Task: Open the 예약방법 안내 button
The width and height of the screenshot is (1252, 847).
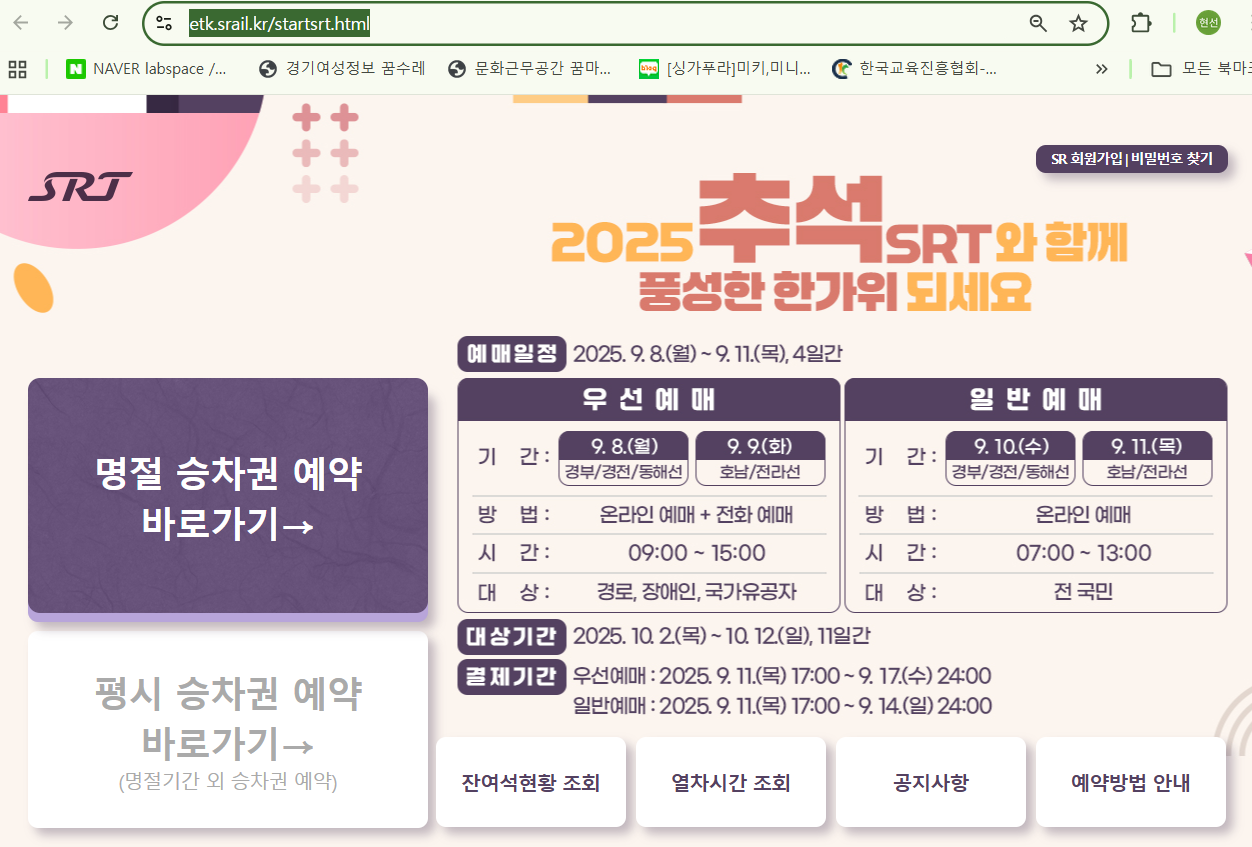Action: point(1131,782)
